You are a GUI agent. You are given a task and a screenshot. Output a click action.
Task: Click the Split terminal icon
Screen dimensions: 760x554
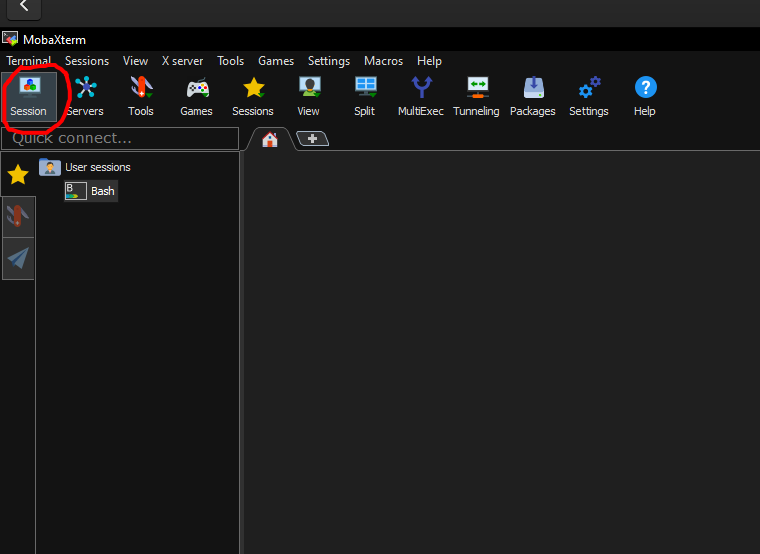pos(365,96)
